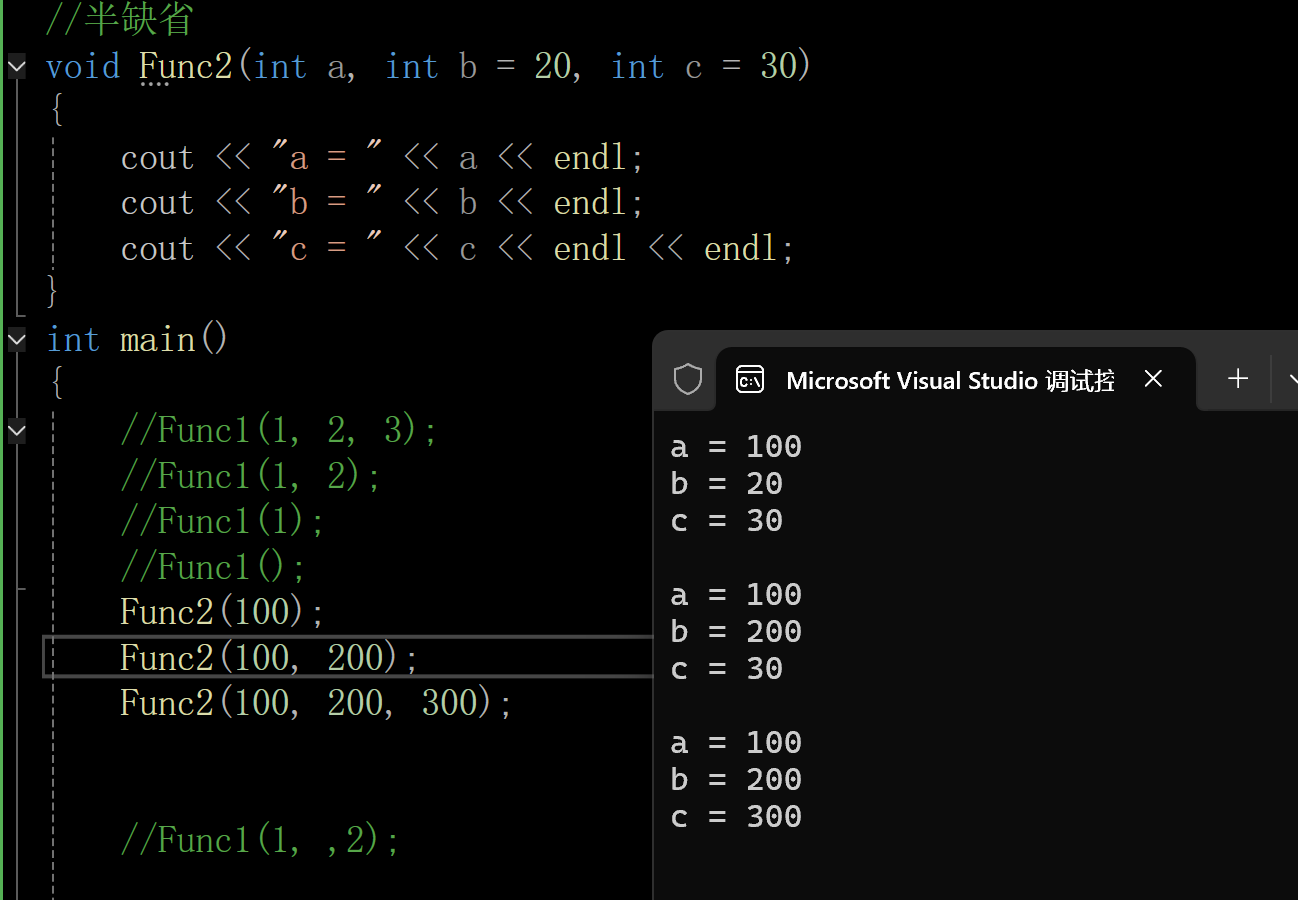This screenshot has height=900, width=1298.
Task: Click the Func2 name in the function definition
Action: coord(186,67)
